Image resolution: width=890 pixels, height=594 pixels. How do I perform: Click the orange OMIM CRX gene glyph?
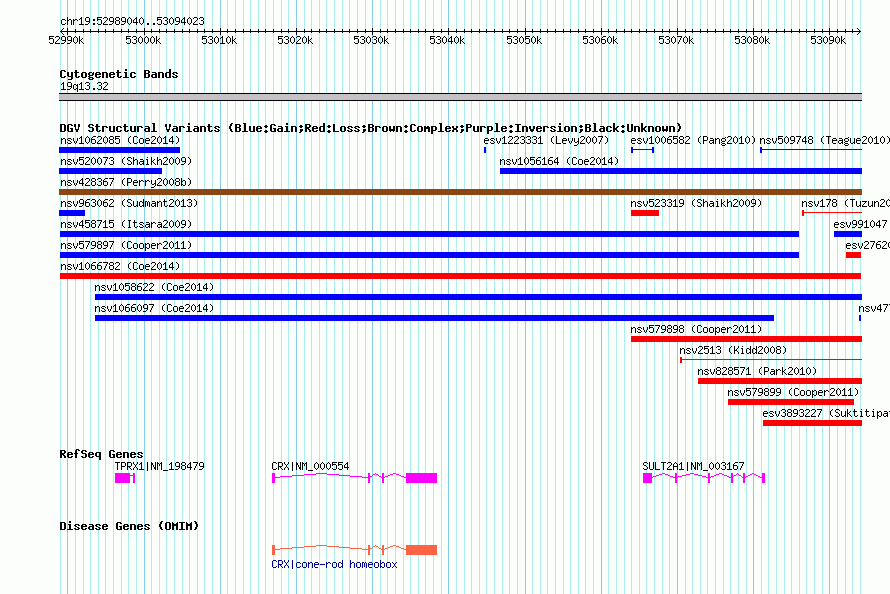coord(355,550)
